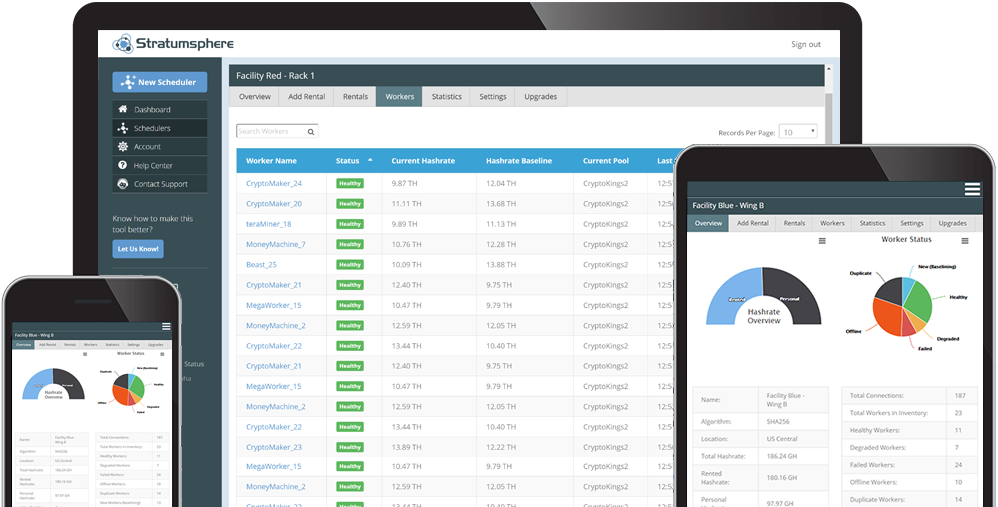Select the Overview tab on the tablet

[708, 223]
